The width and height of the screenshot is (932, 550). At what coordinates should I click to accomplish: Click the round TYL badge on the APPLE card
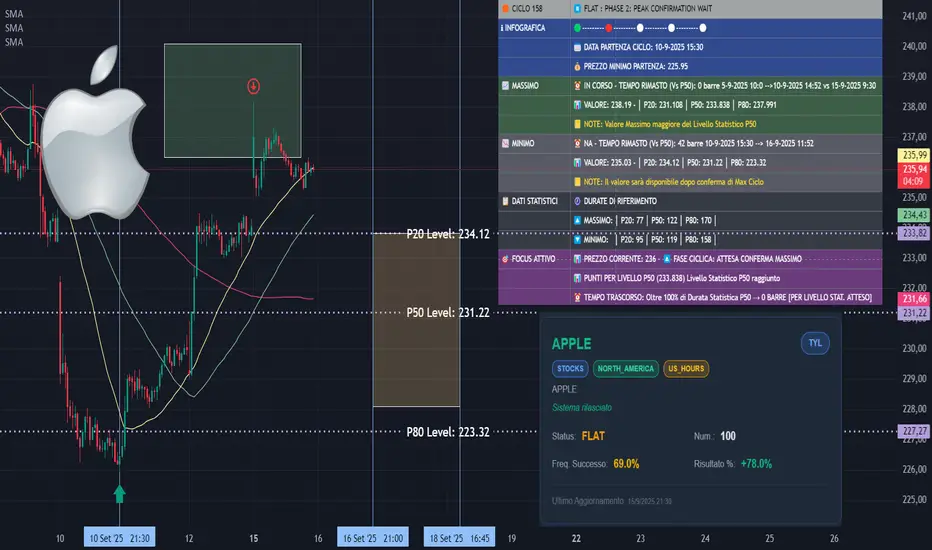pyautogui.click(x=815, y=343)
